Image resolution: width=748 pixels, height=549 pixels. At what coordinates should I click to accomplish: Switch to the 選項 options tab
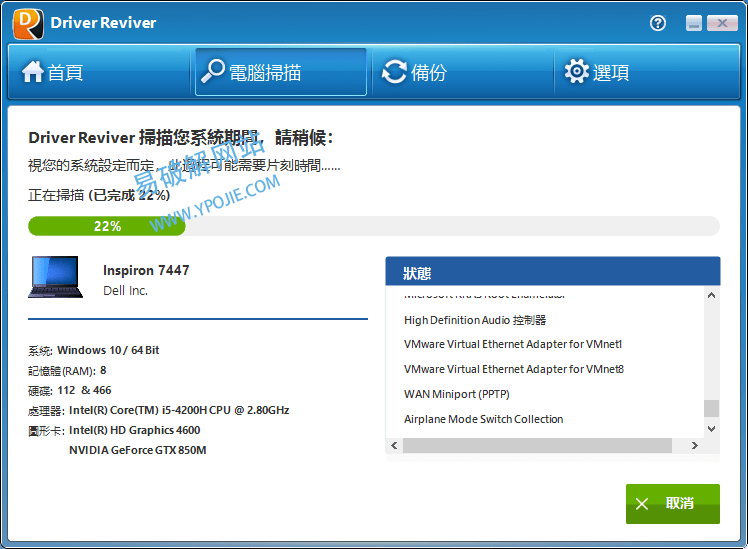coord(646,72)
